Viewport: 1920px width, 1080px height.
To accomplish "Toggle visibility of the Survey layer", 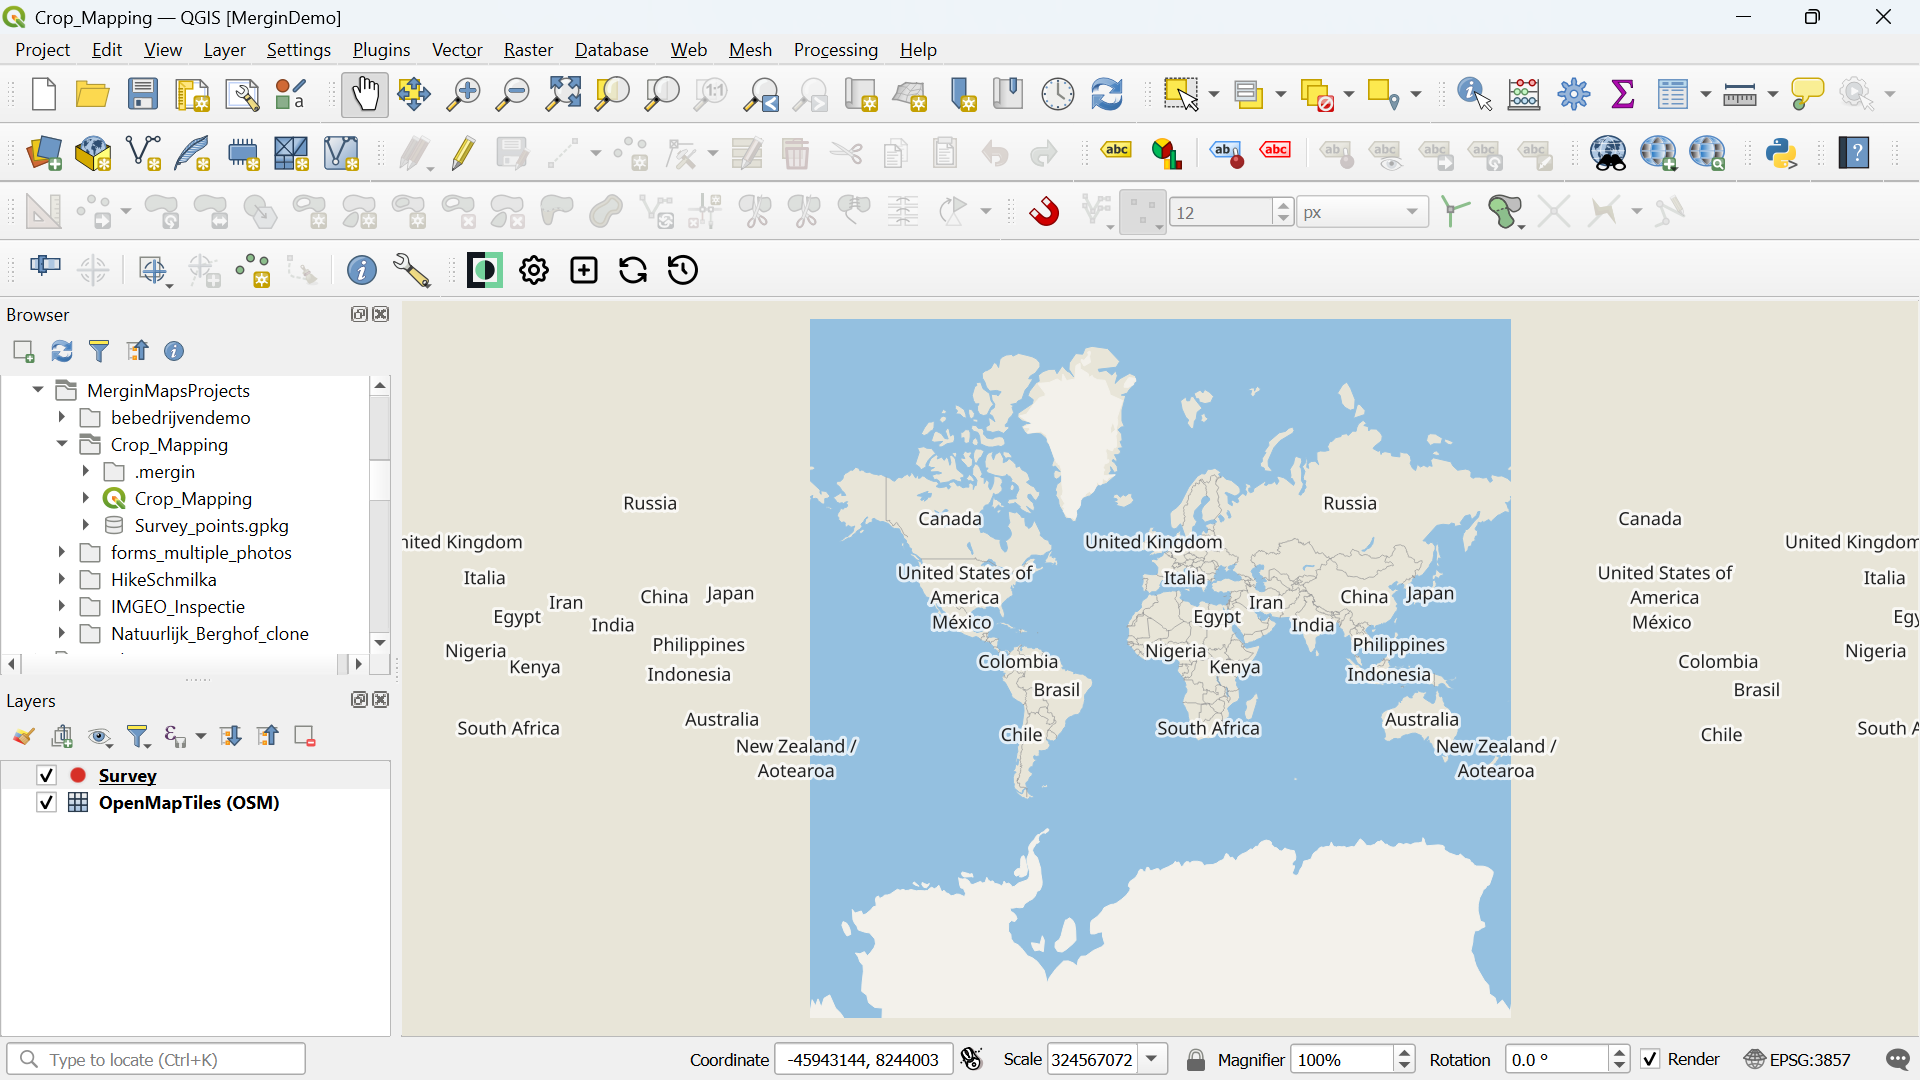I will (x=46, y=775).
